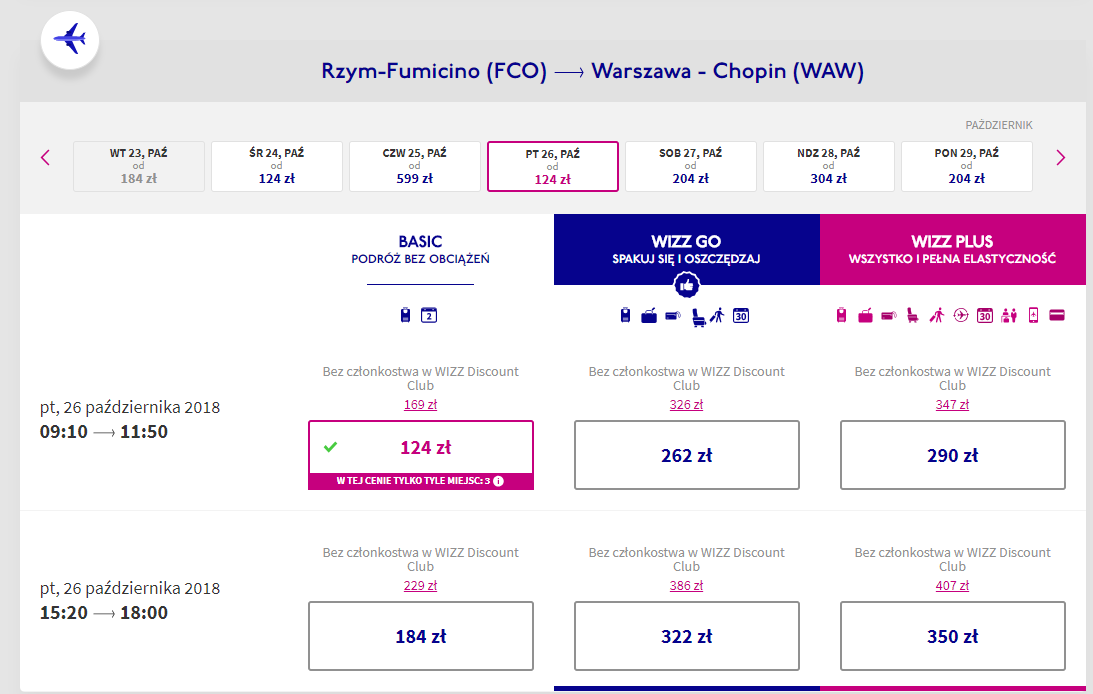Click BASIC carry-on bag icon
Screen dimensions: 1093x694
coord(406,315)
